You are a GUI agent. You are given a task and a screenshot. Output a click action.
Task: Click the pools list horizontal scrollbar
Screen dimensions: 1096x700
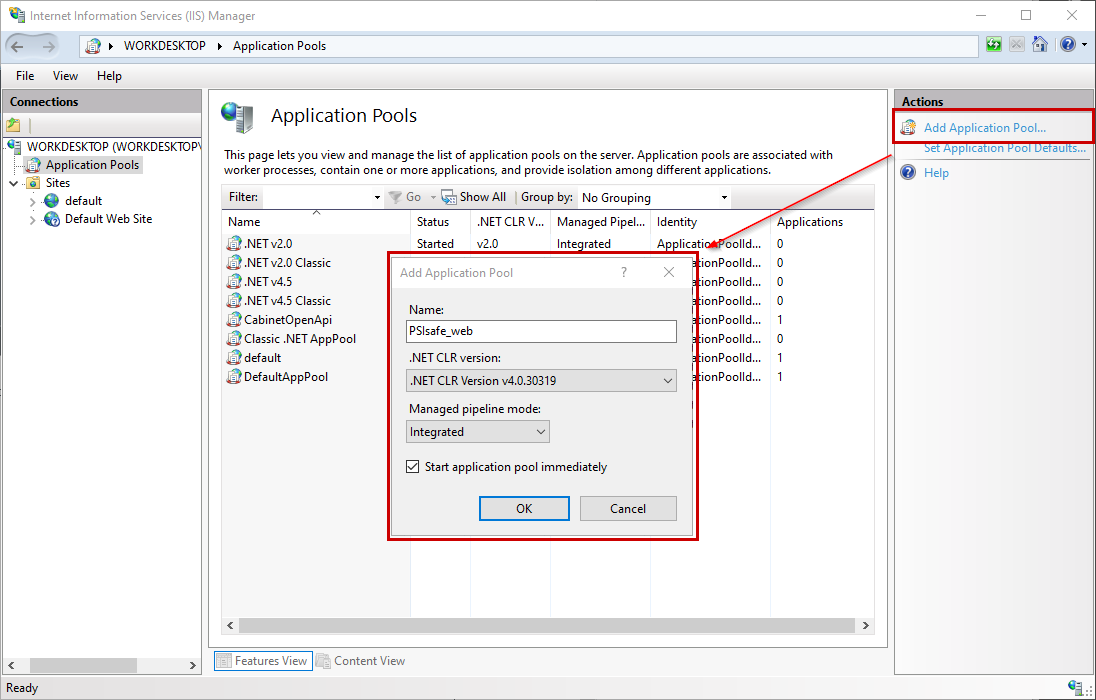tap(547, 625)
